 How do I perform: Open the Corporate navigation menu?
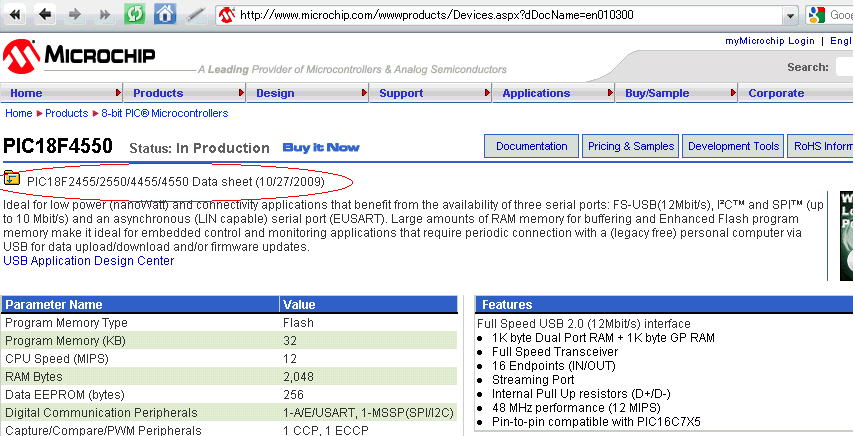[x=776, y=93]
